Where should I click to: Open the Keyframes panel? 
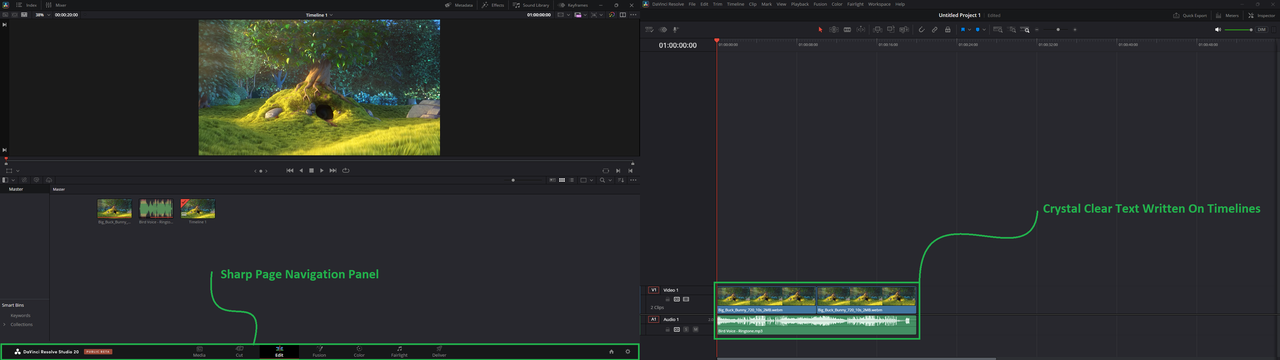573,5
